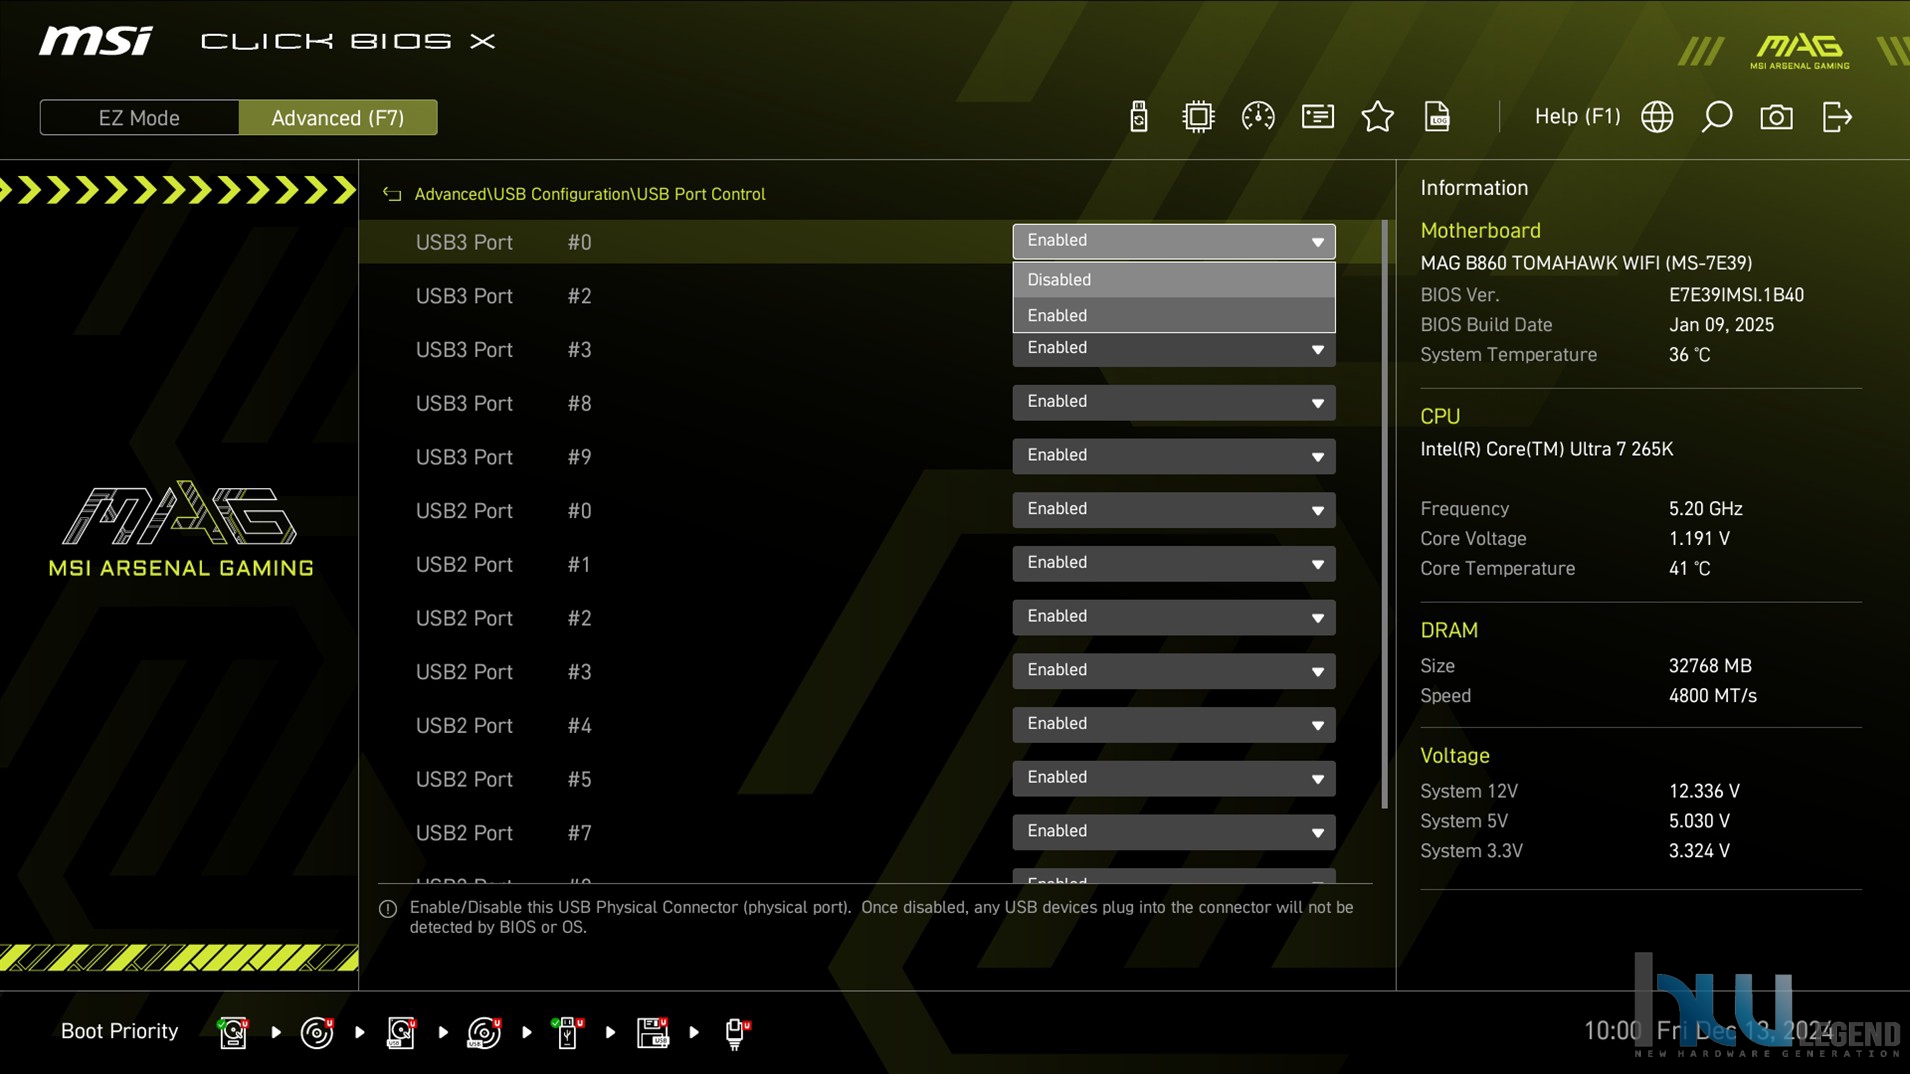Image resolution: width=1910 pixels, height=1074 pixels.
Task: Open the speedometer hardware monitor icon
Action: point(1258,117)
